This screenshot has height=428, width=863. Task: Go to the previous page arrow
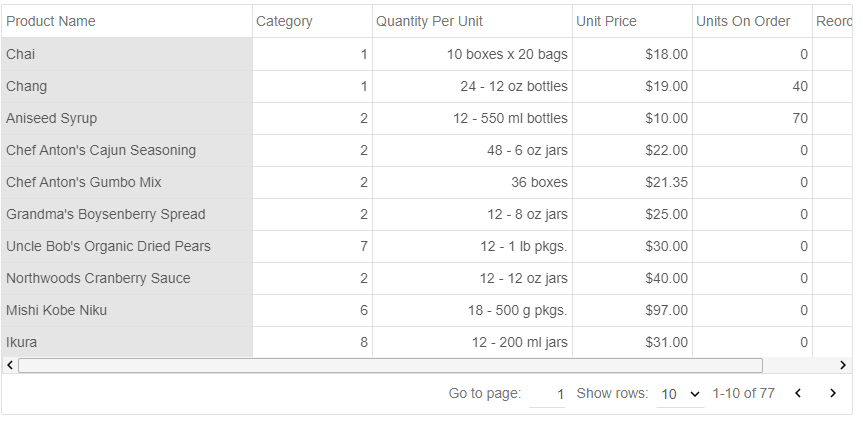(798, 394)
